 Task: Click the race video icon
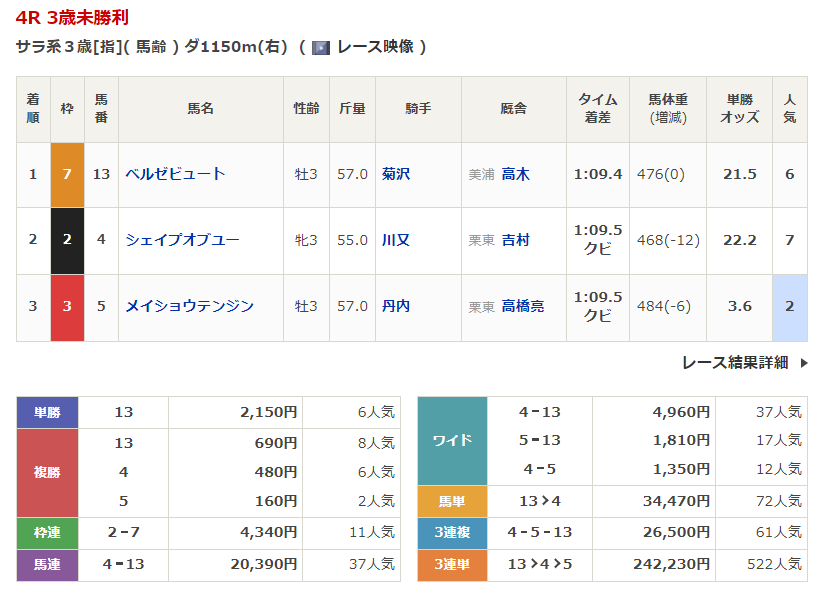tap(320, 47)
